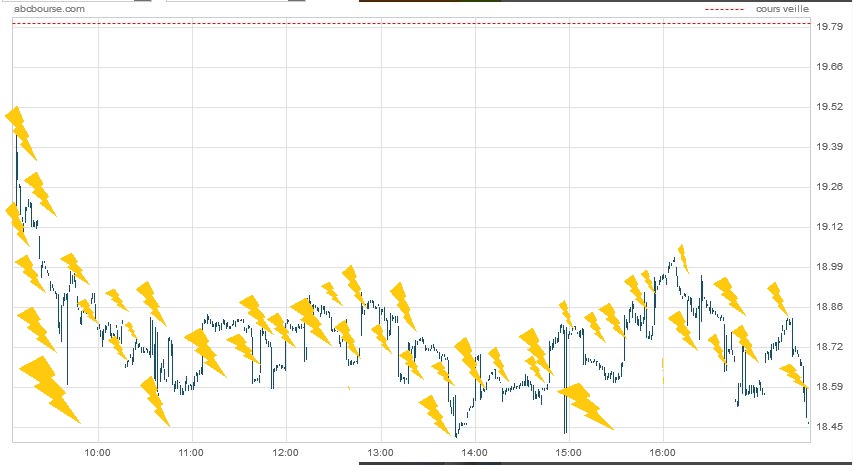Click the 'cours veille' legend label
Image resolution: width=853 pixels, height=465 pixels.
pos(782,9)
